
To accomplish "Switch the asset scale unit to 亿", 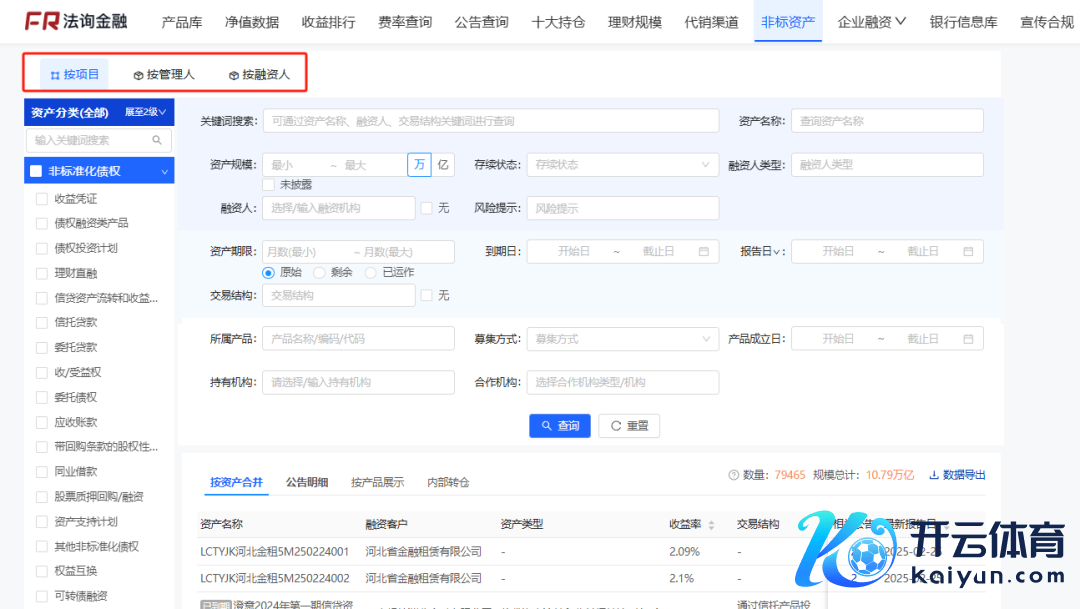I will [443, 165].
